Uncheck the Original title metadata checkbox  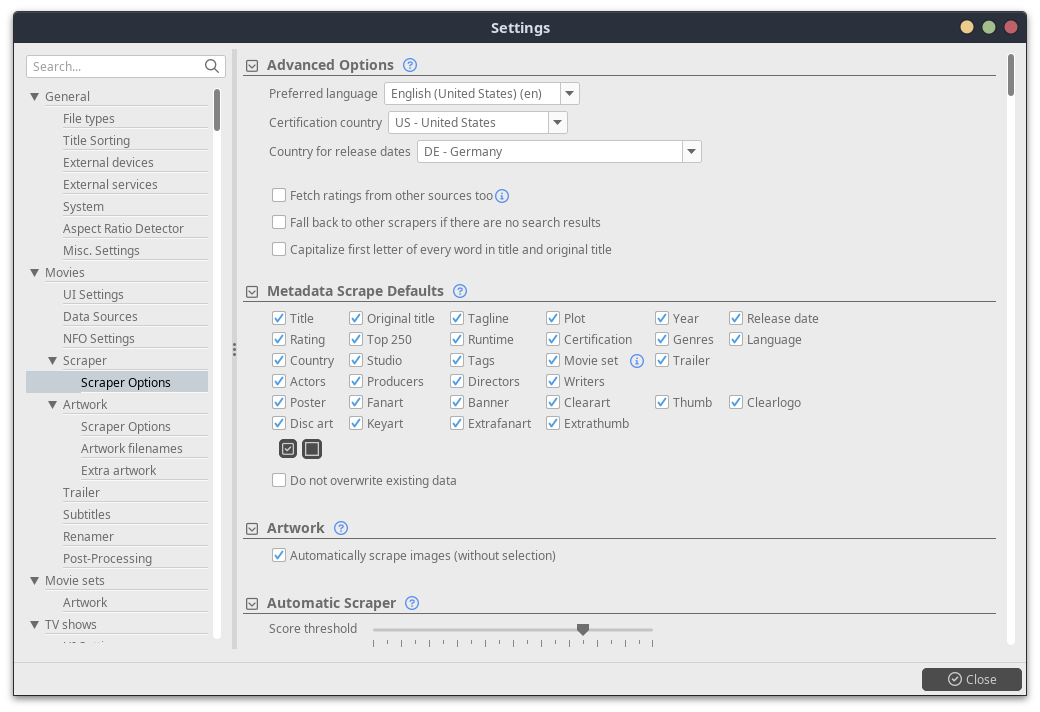[356, 318]
